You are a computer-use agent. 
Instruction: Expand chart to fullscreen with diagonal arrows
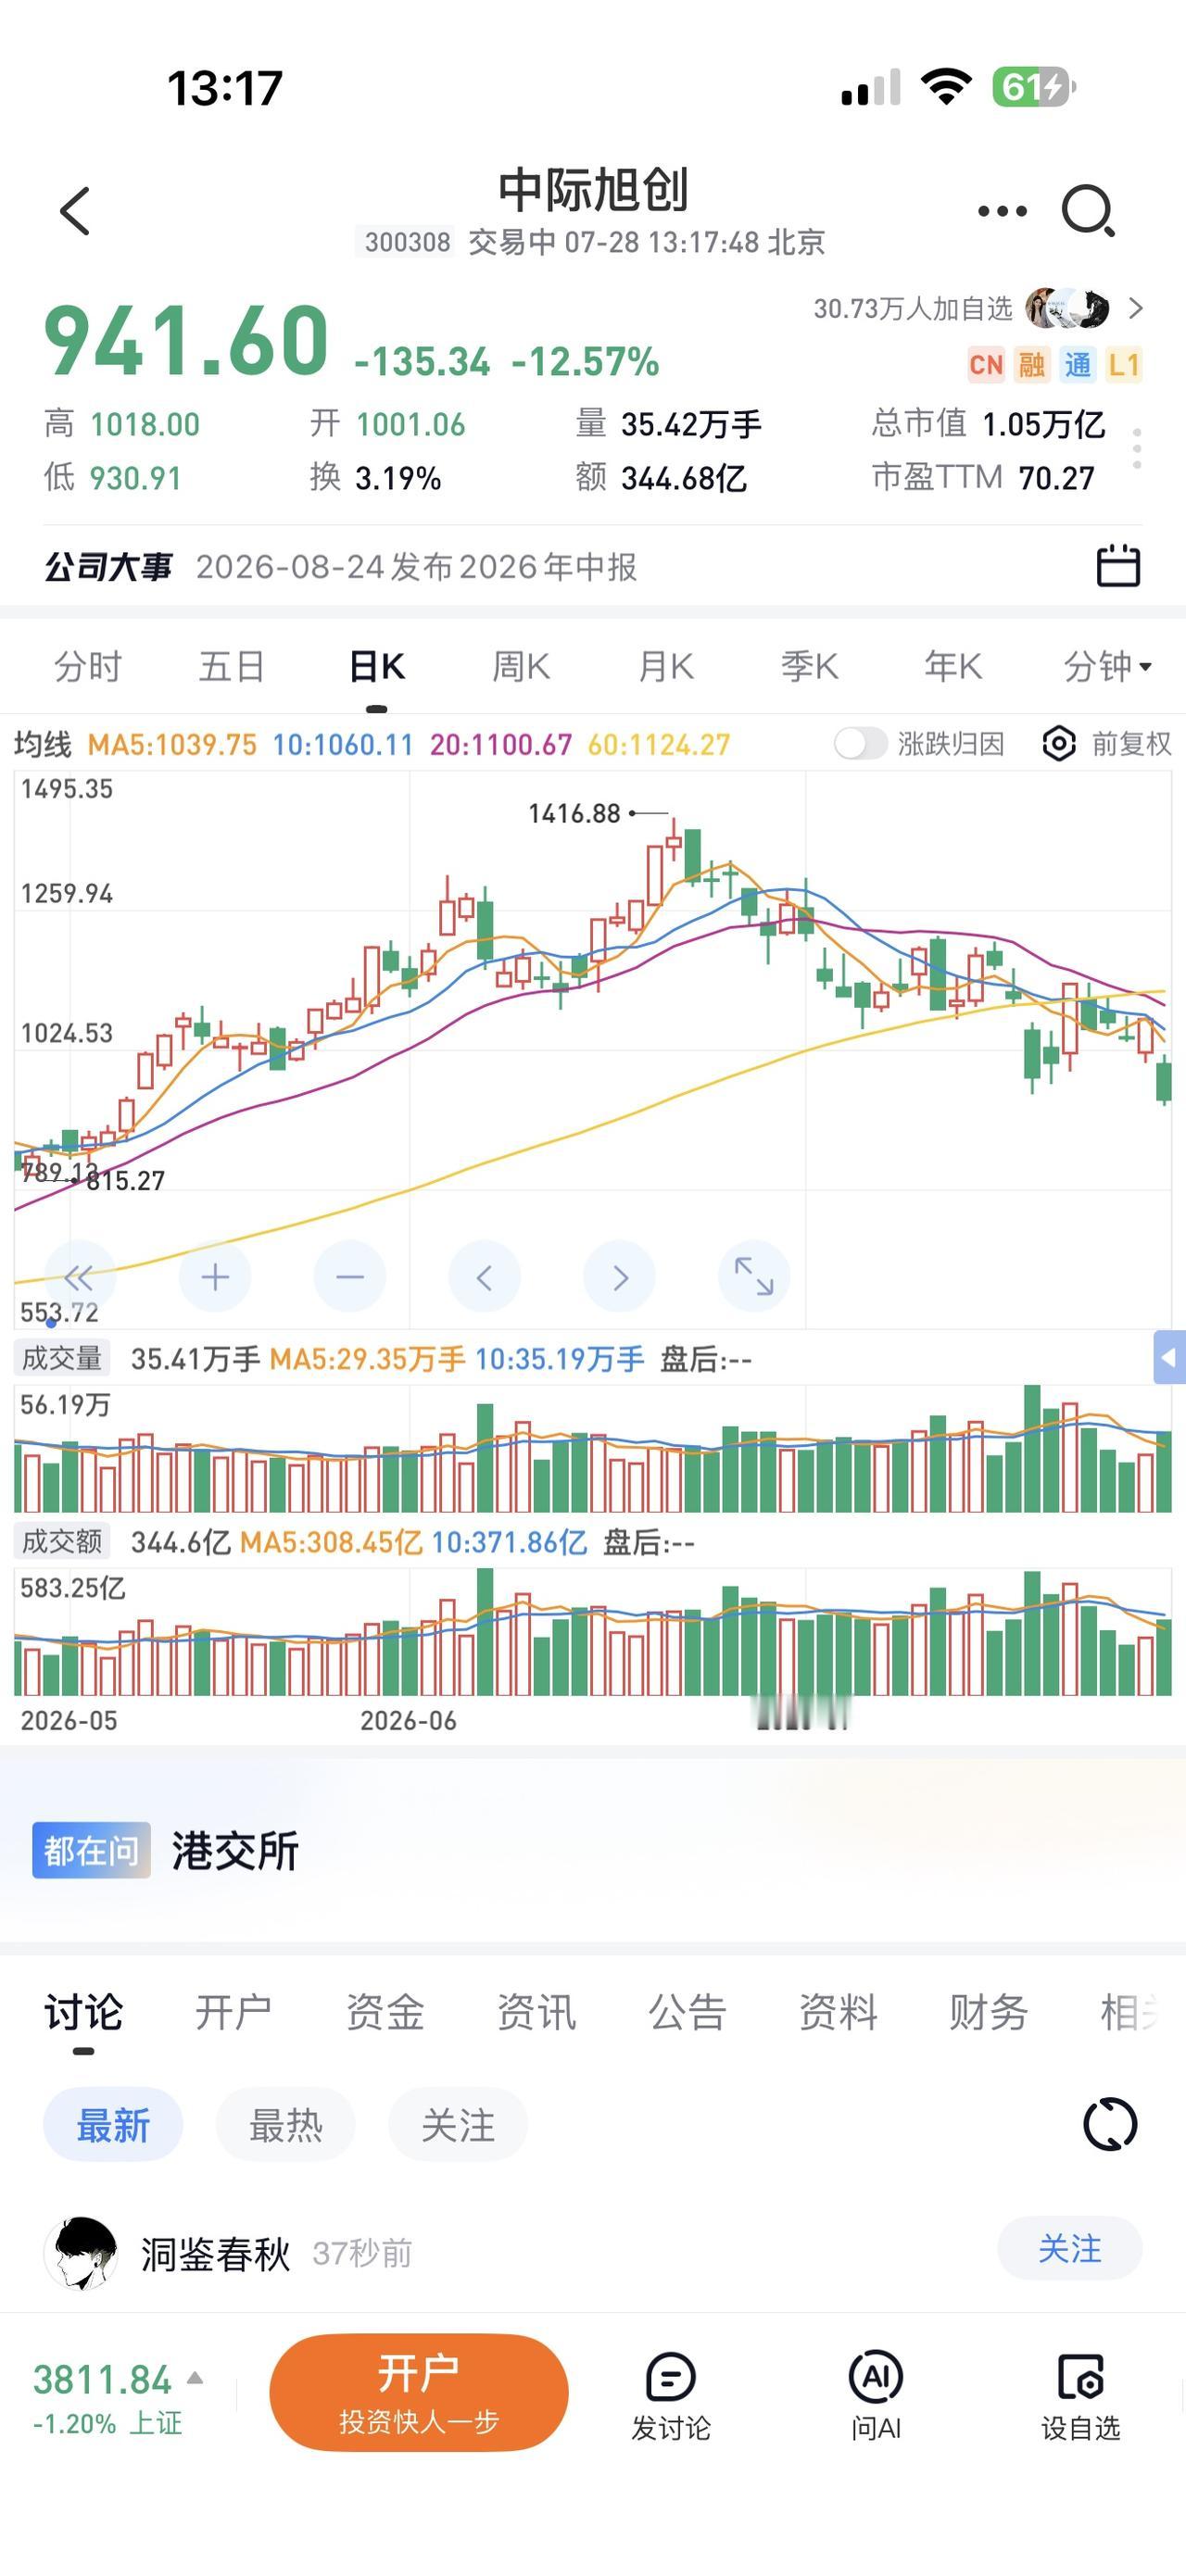(x=754, y=1277)
